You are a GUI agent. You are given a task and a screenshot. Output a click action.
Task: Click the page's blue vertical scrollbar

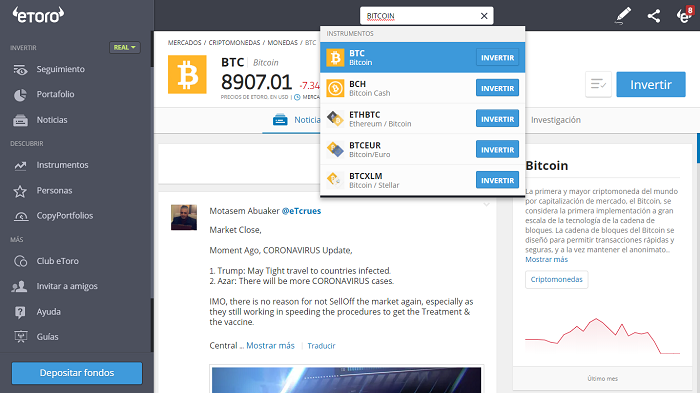pos(698,148)
